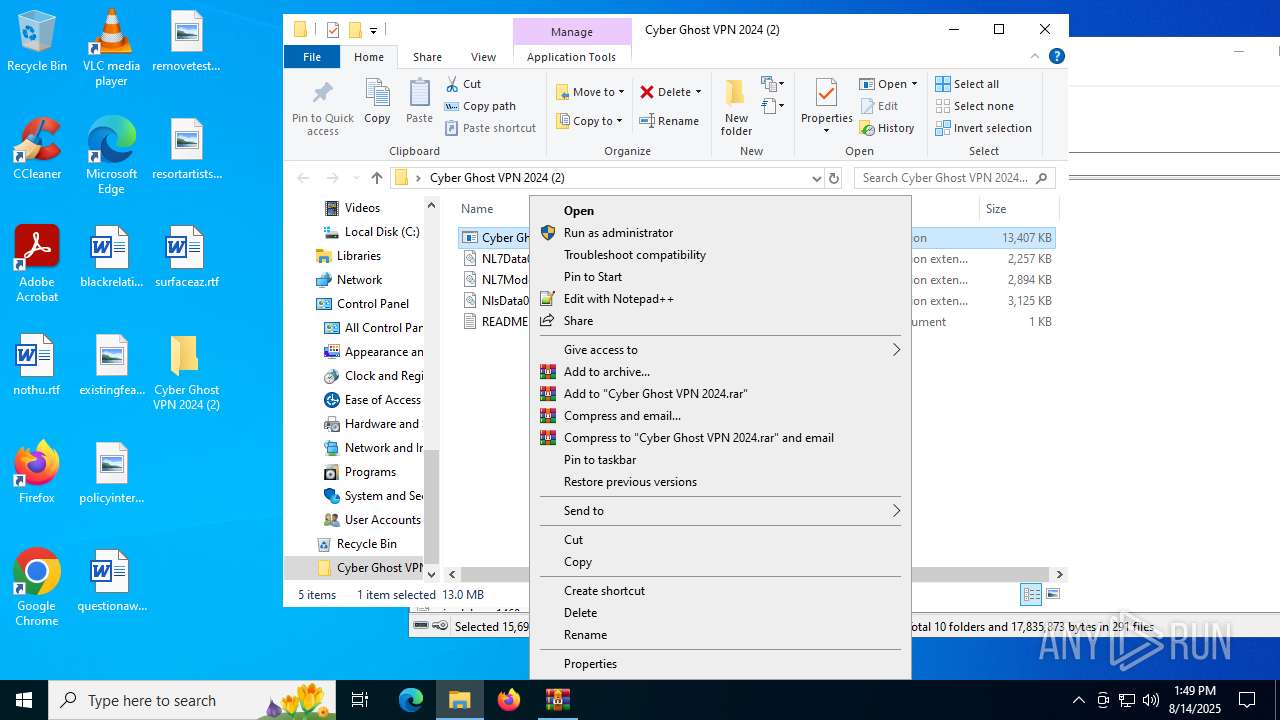Click the Refresh address bar button
Screen dimensions: 1280x720
(834, 178)
